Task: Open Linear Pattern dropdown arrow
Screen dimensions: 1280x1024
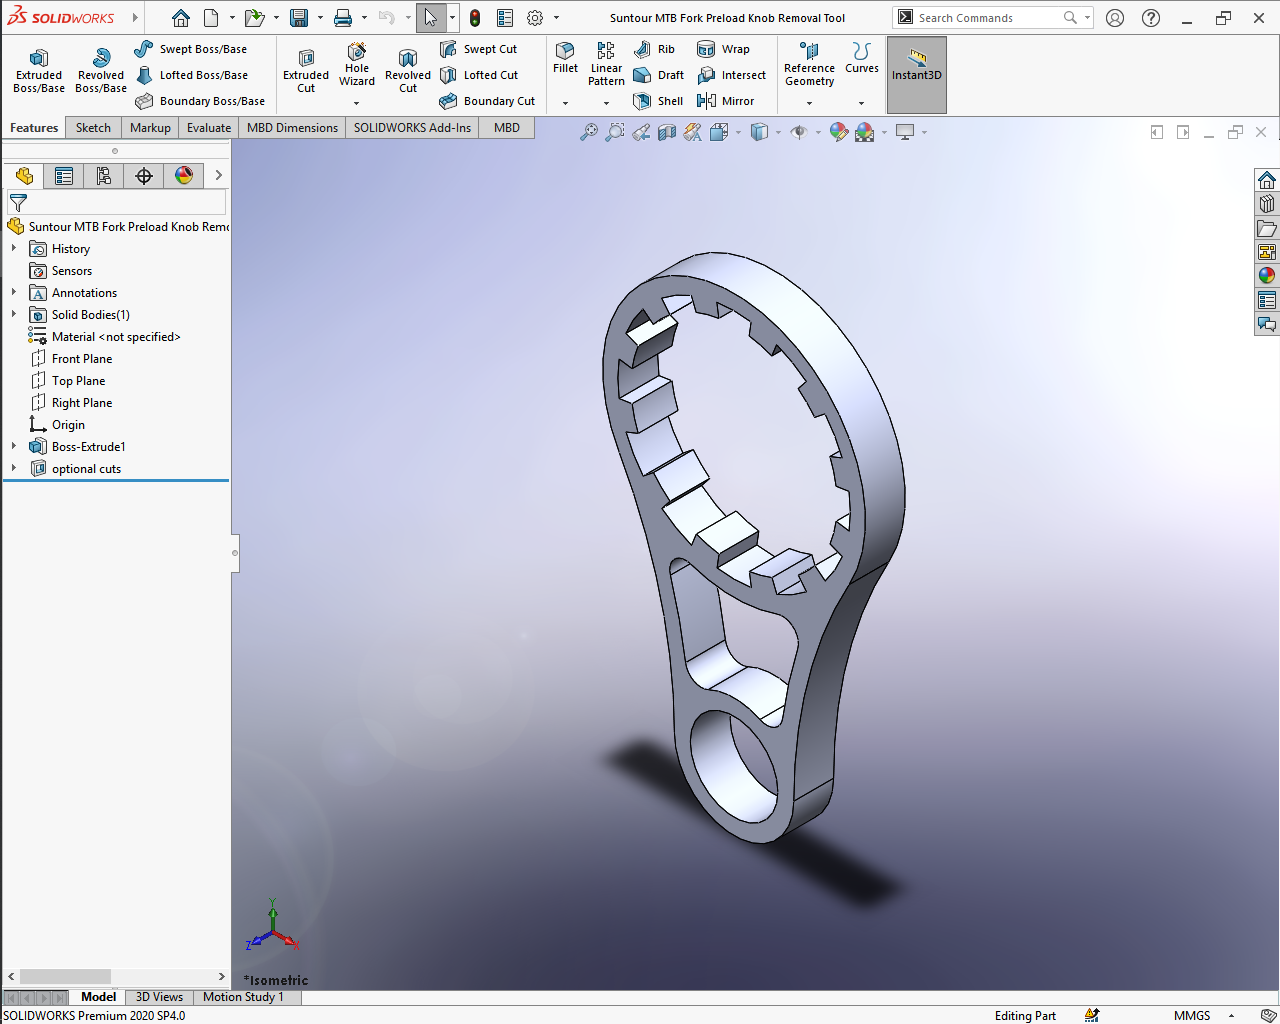Action: pos(606,103)
